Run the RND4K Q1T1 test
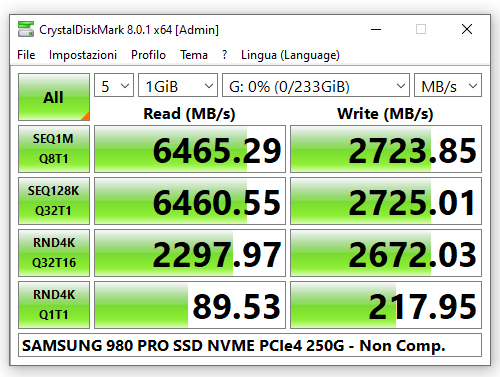 coord(54,305)
